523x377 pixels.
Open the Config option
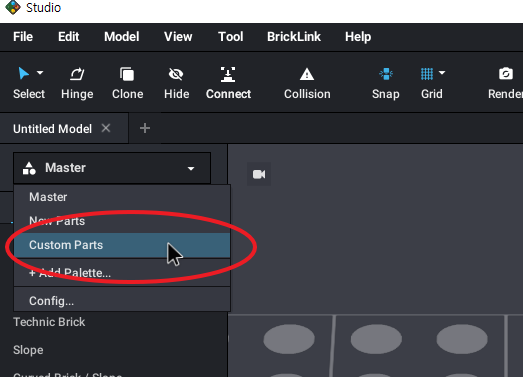click(x=122, y=301)
